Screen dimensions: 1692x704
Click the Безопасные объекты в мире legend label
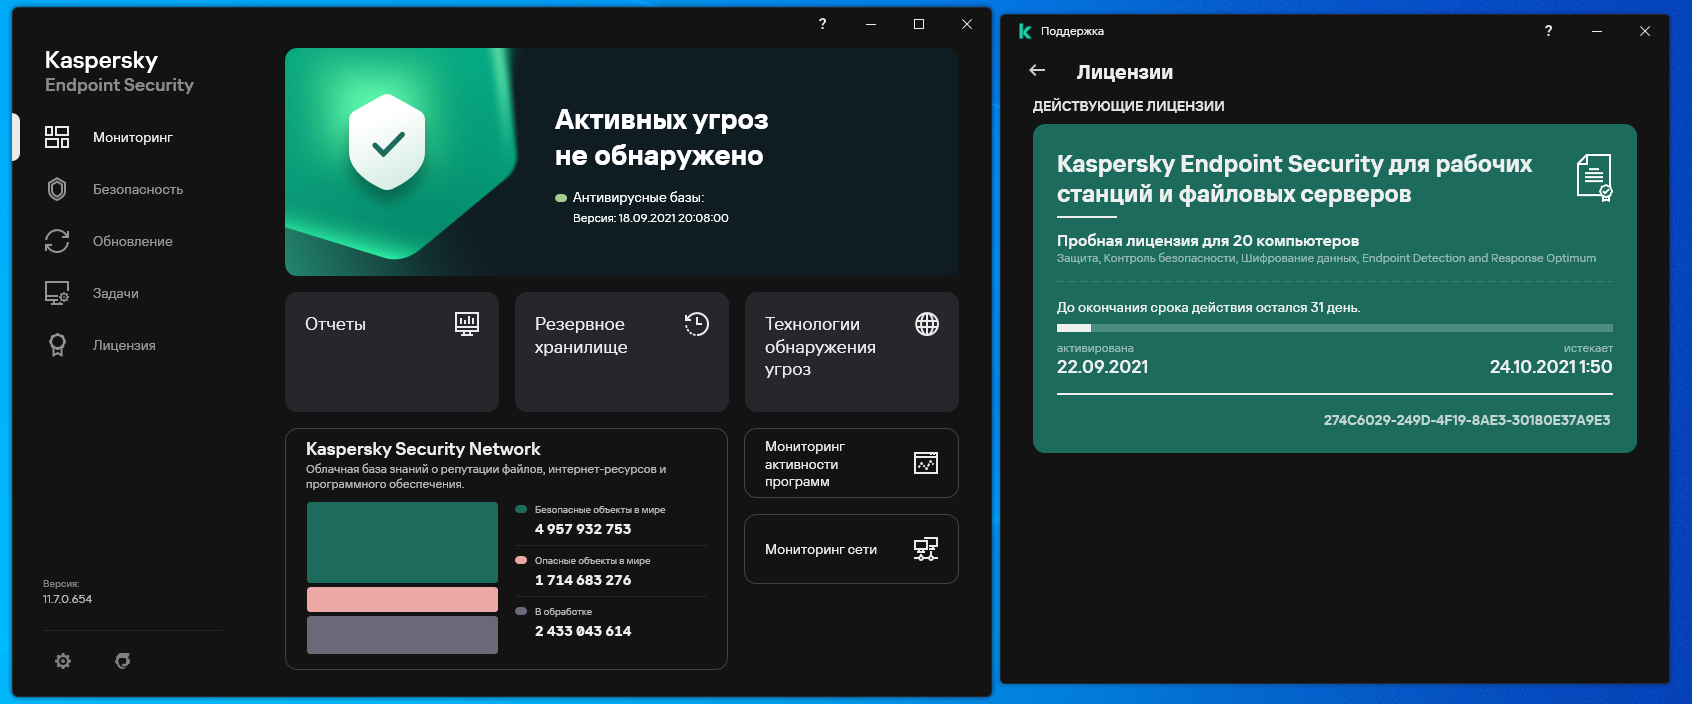[600, 510]
